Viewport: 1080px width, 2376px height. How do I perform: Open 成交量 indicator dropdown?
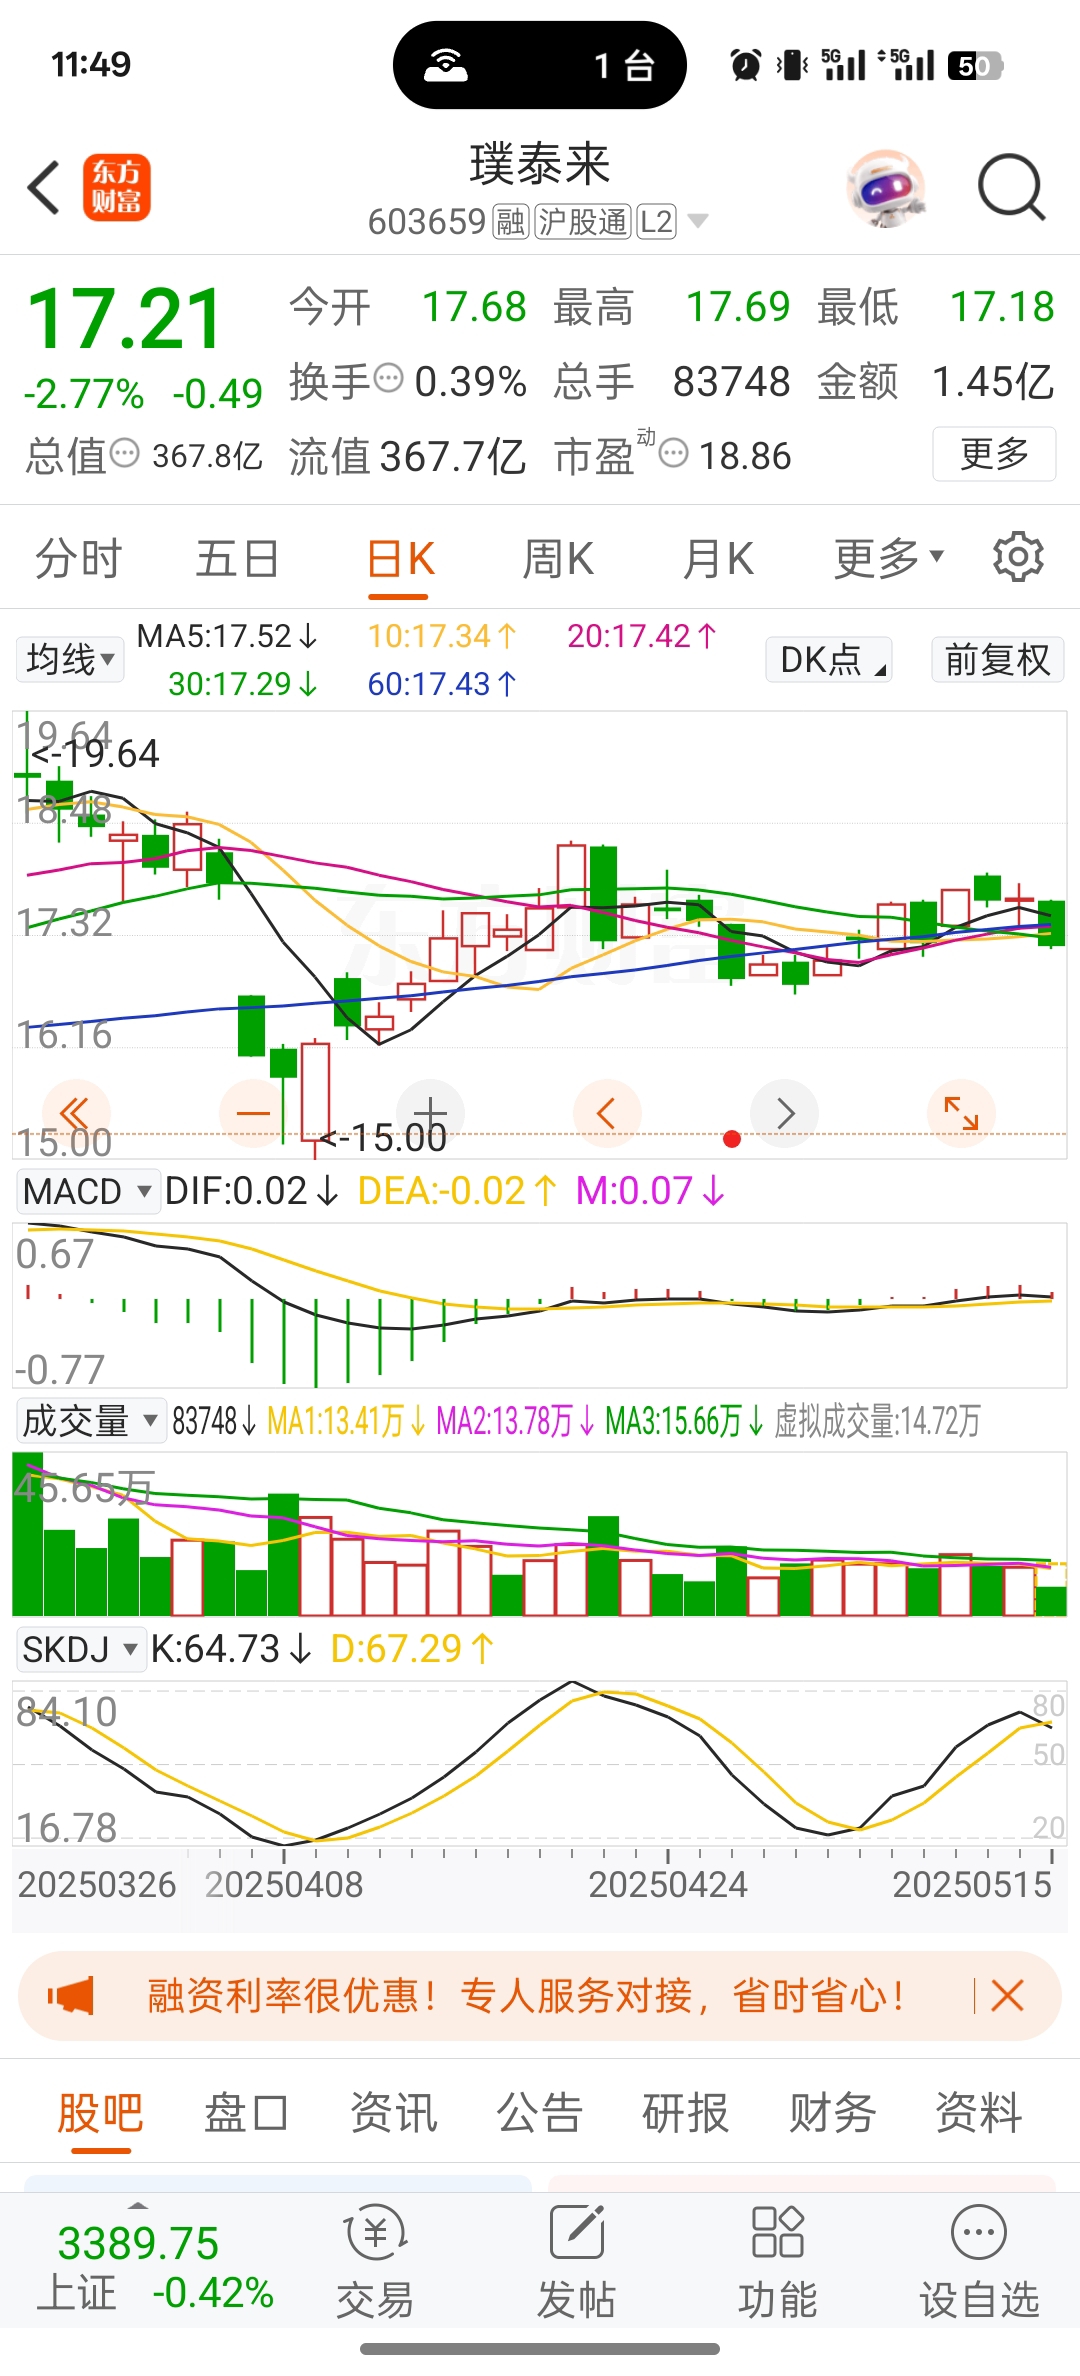pyautogui.click(x=91, y=1420)
